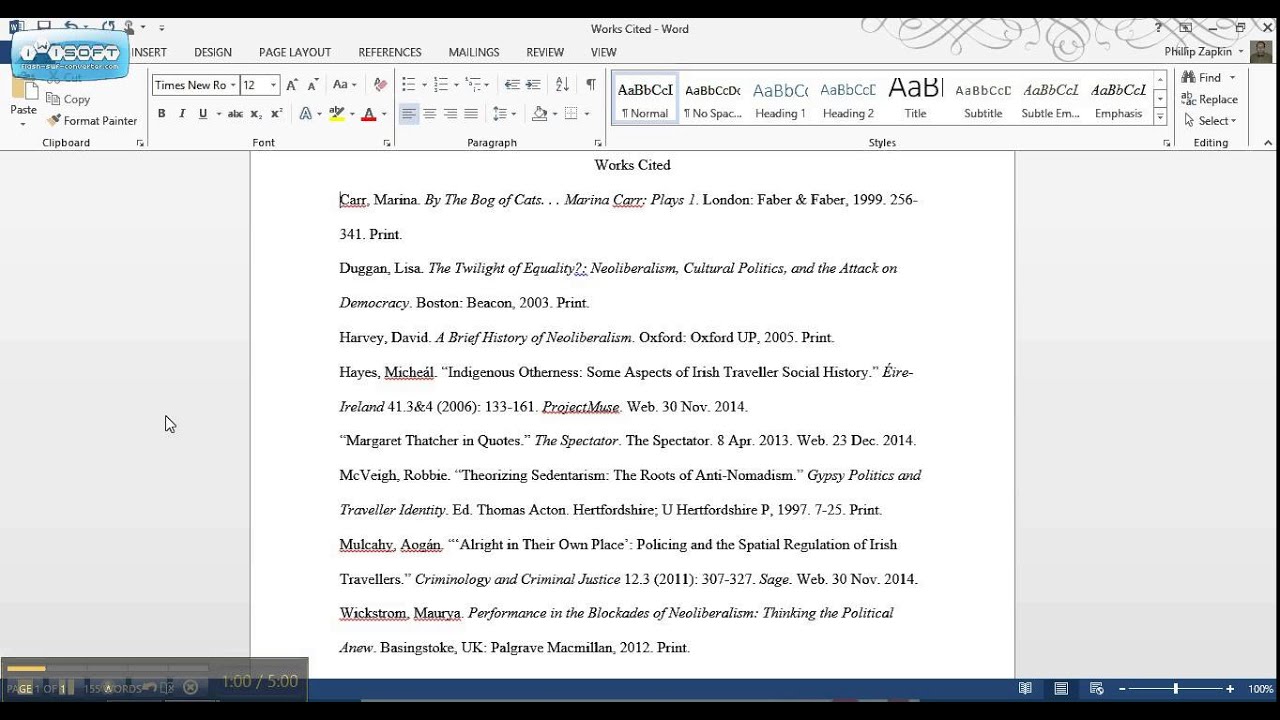Click the Multilevel List icon
Image resolution: width=1280 pixels, height=720 pixels.
point(474,85)
